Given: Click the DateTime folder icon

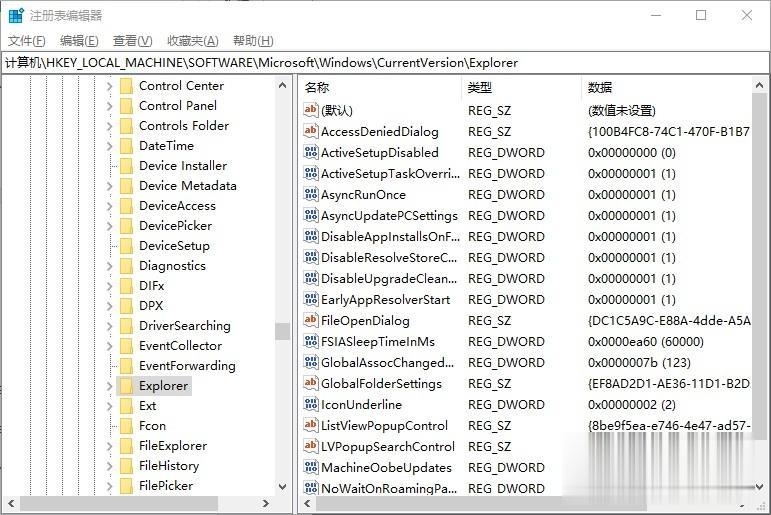Looking at the screenshot, I should 126,146.
